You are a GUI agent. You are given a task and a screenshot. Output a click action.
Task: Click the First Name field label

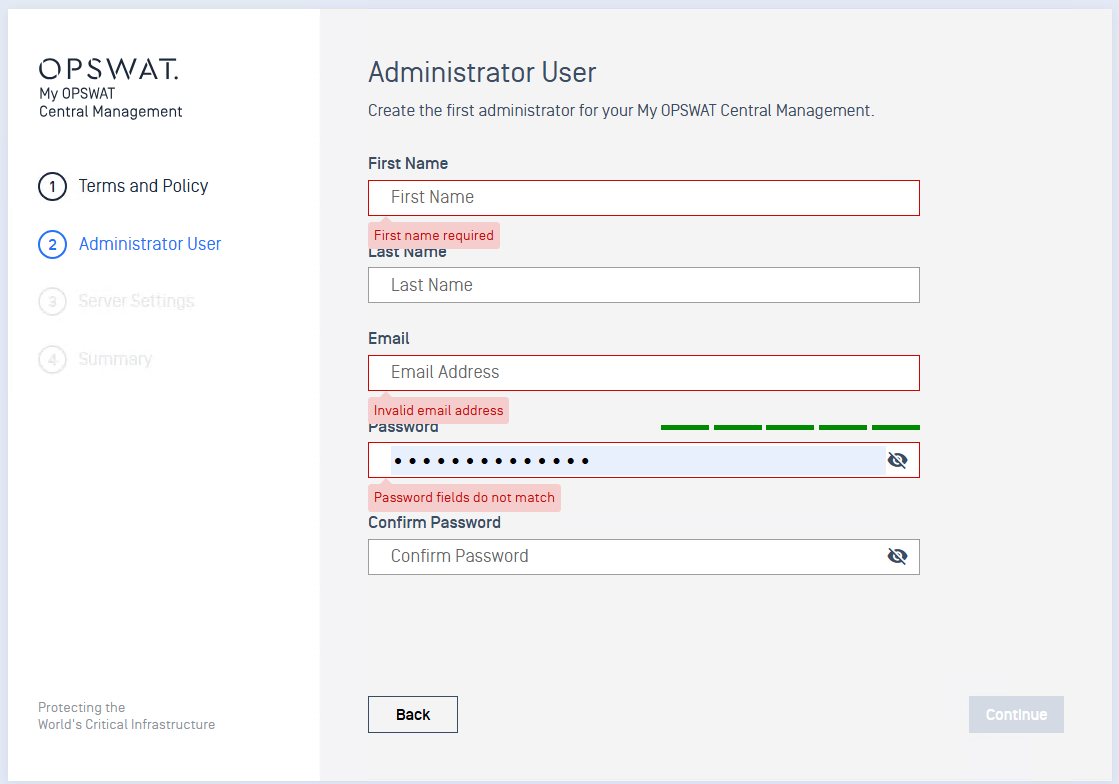click(x=408, y=163)
